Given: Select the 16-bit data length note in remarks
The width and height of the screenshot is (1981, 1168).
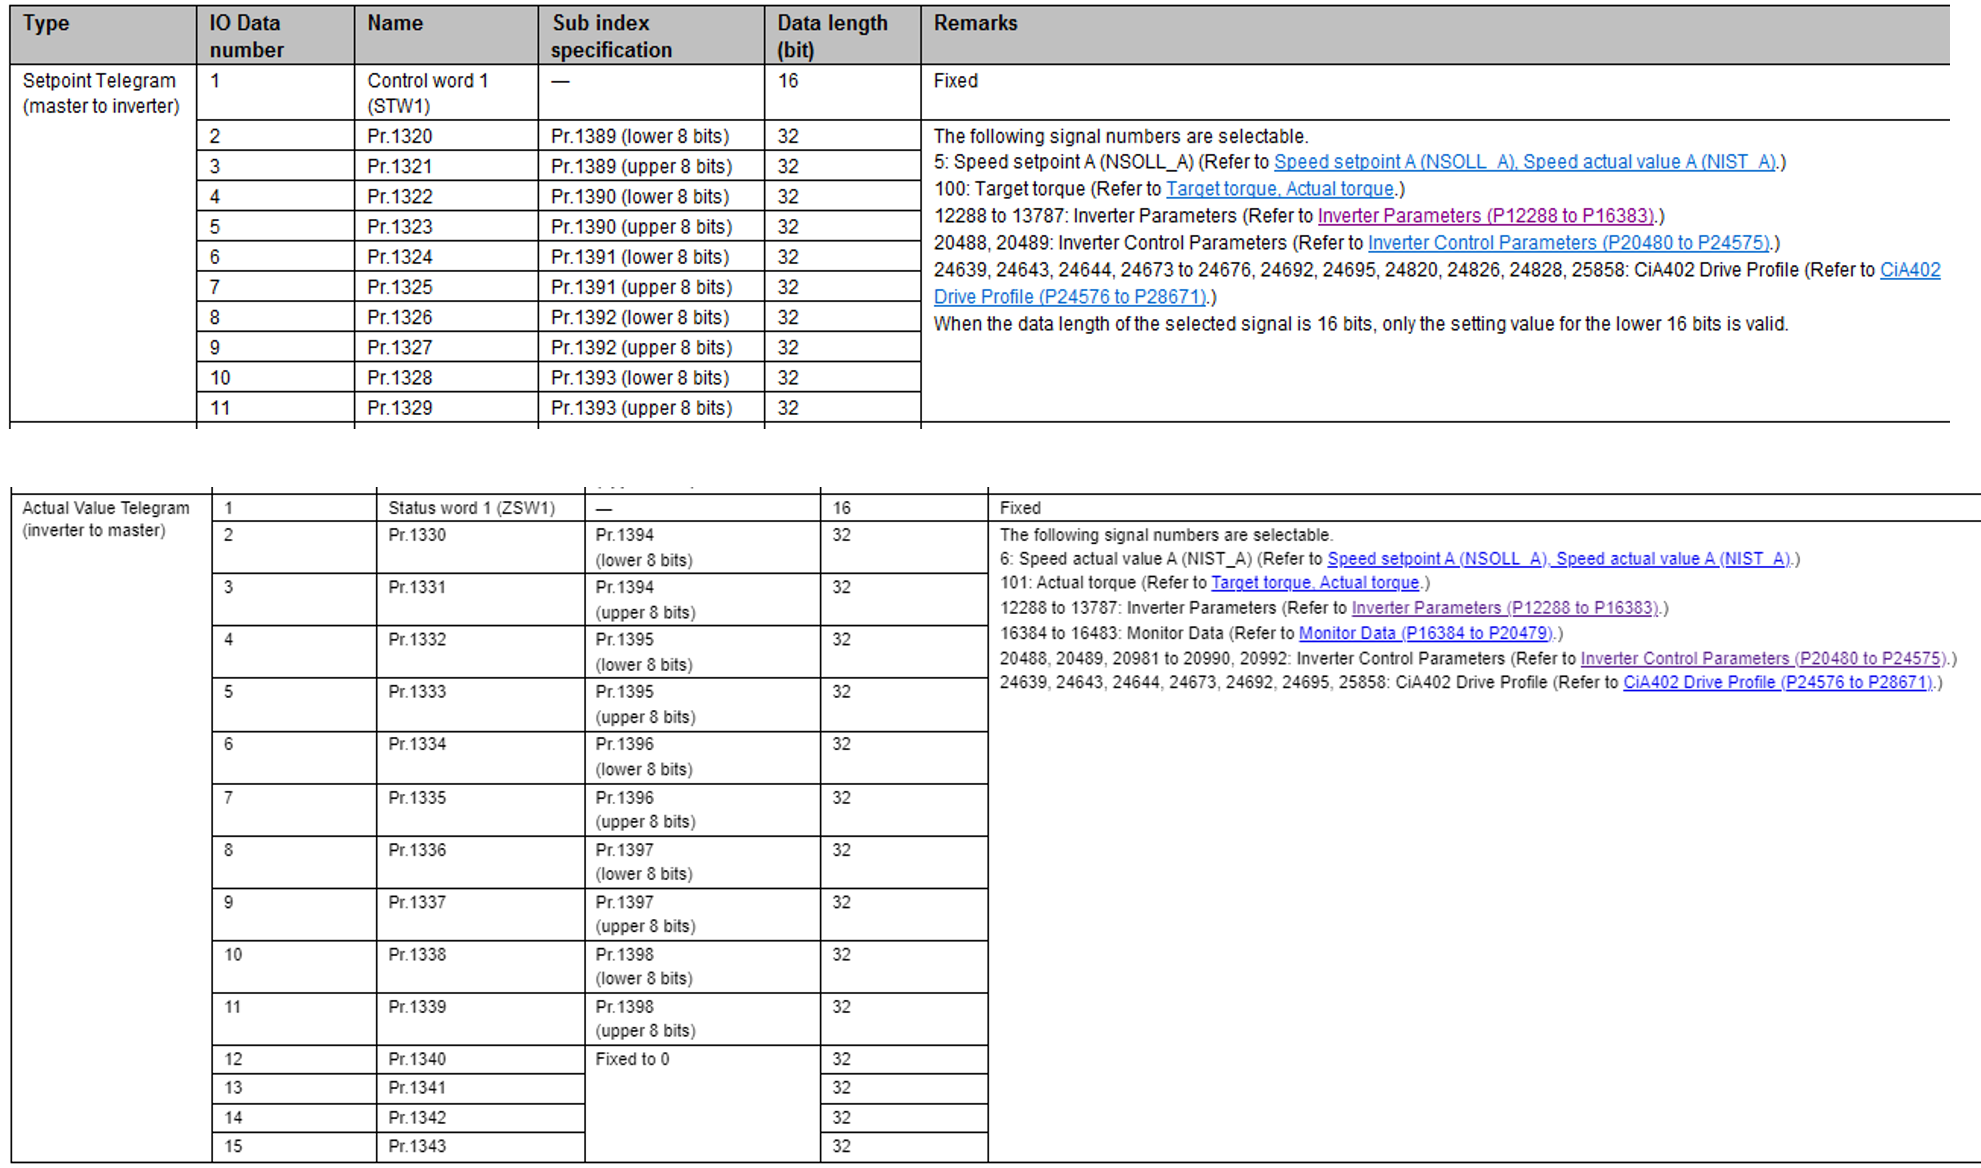Looking at the screenshot, I should [1360, 324].
